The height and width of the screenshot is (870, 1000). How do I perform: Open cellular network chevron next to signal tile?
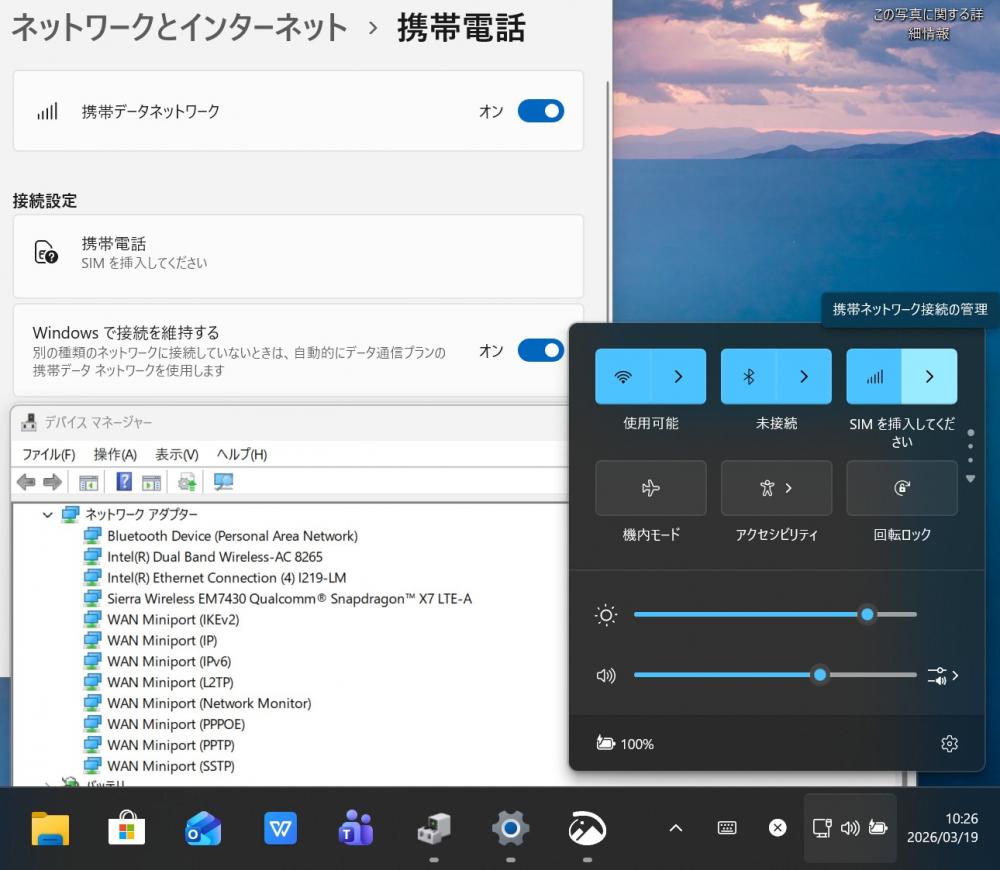[x=929, y=377]
